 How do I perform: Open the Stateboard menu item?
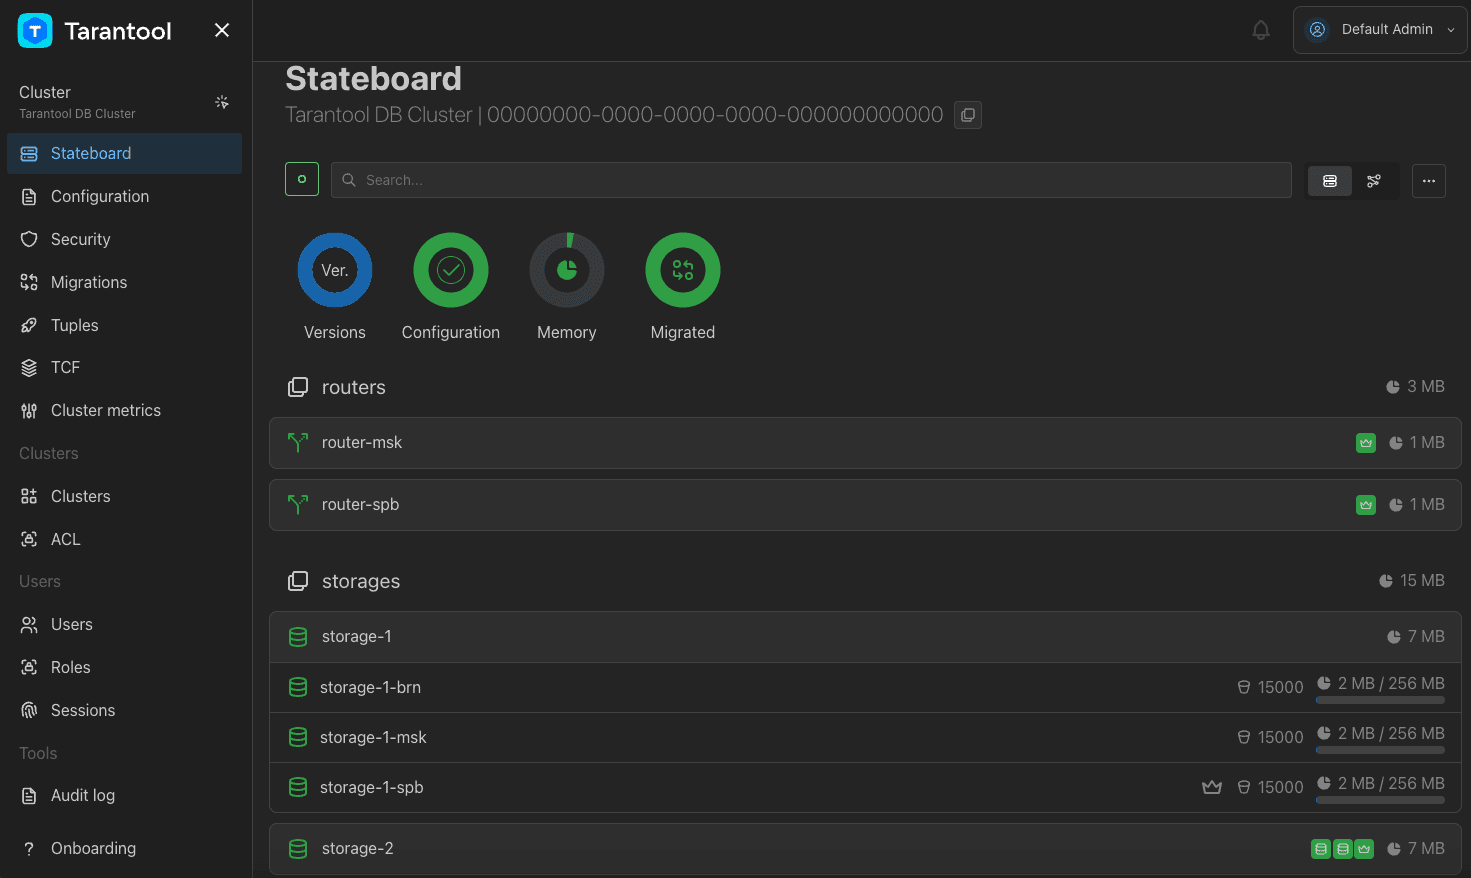click(124, 153)
